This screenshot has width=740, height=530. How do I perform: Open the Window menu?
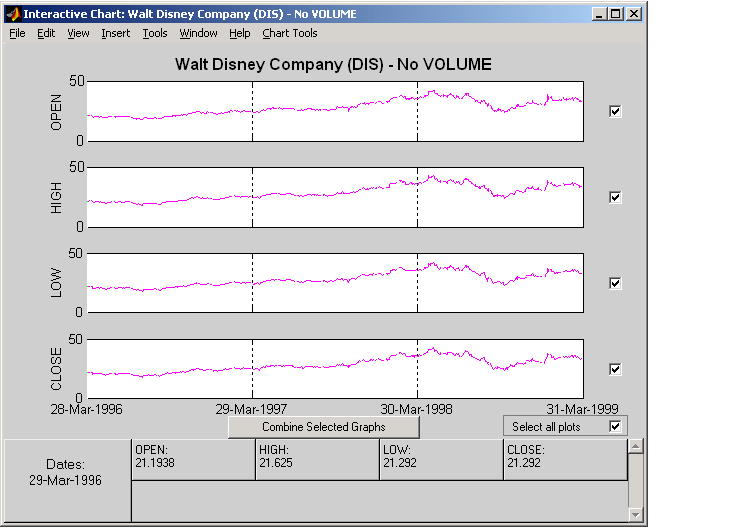(198, 33)
